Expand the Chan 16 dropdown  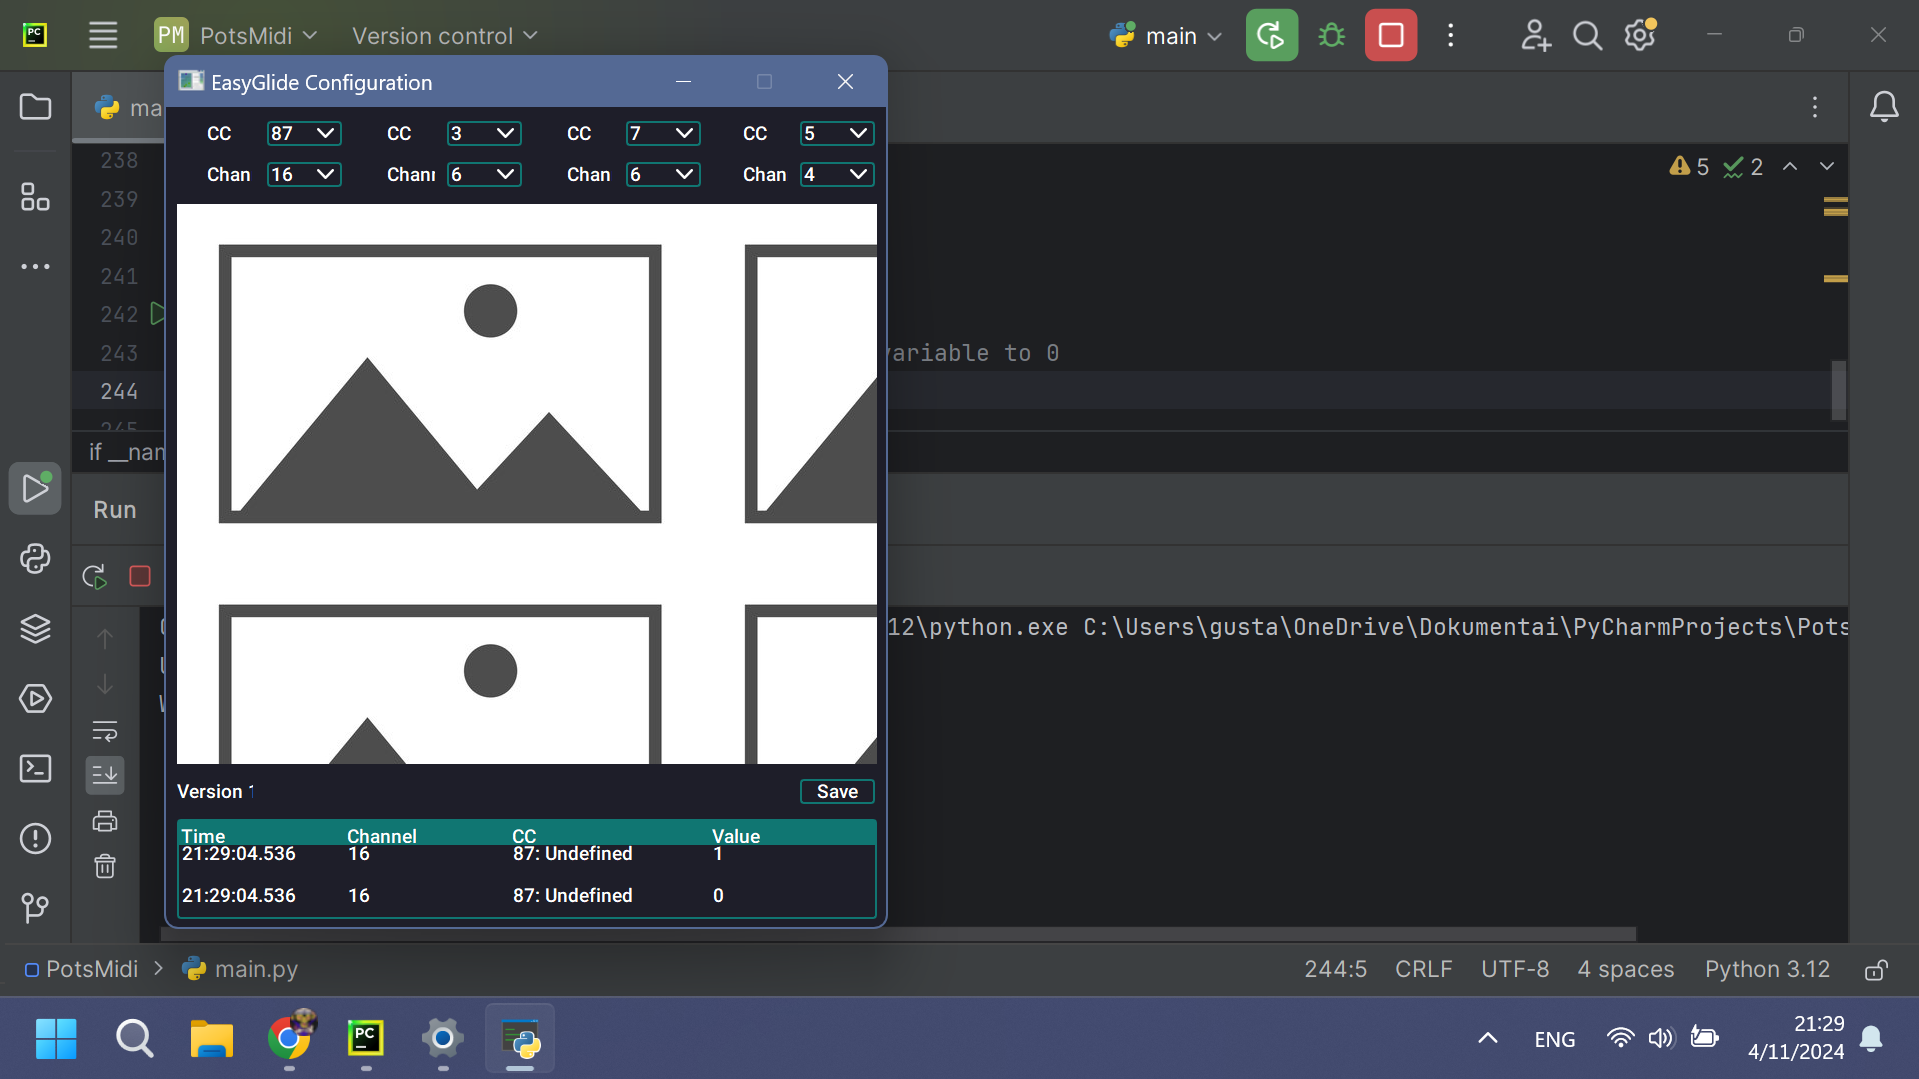[x=304, y=175]
